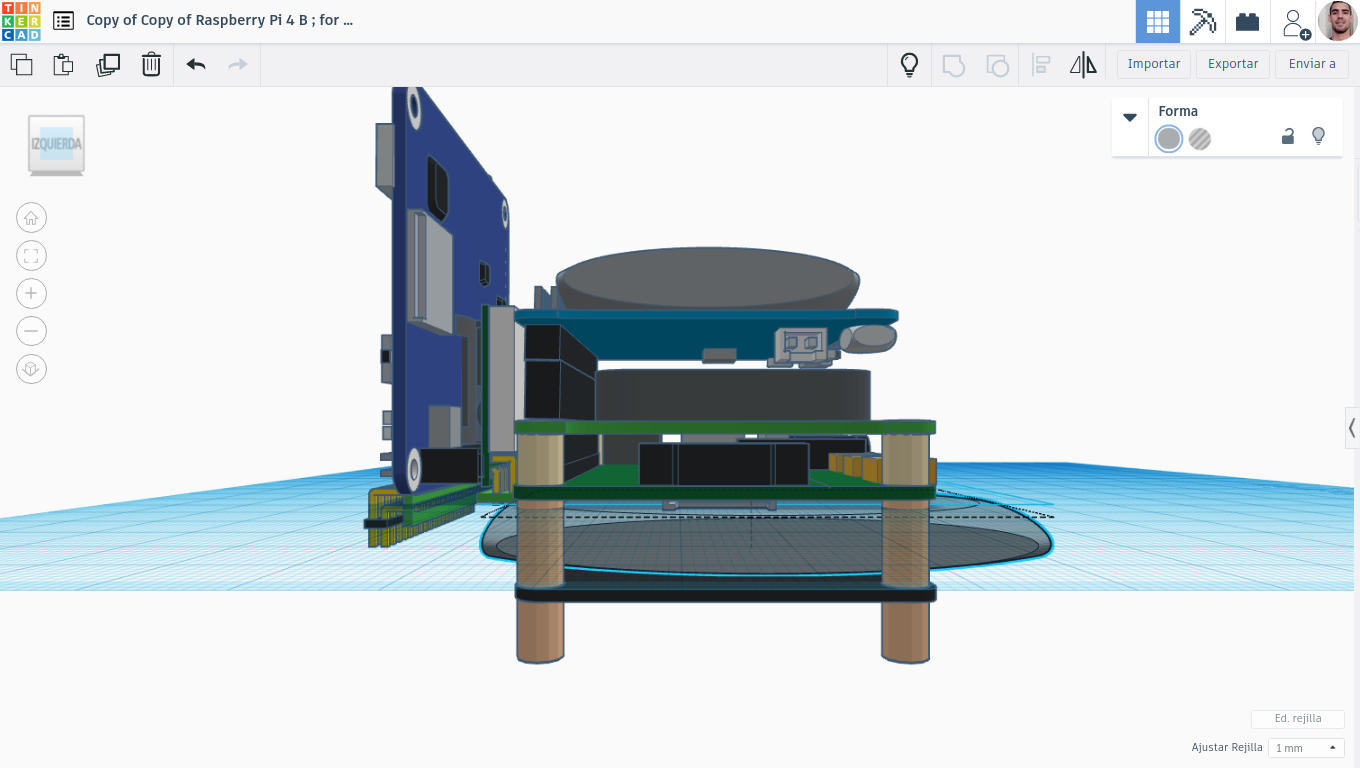Collapse the Forma inspector panel
The height and width of the screenshot is (768, 1360).
click(x=1130, y=117)
